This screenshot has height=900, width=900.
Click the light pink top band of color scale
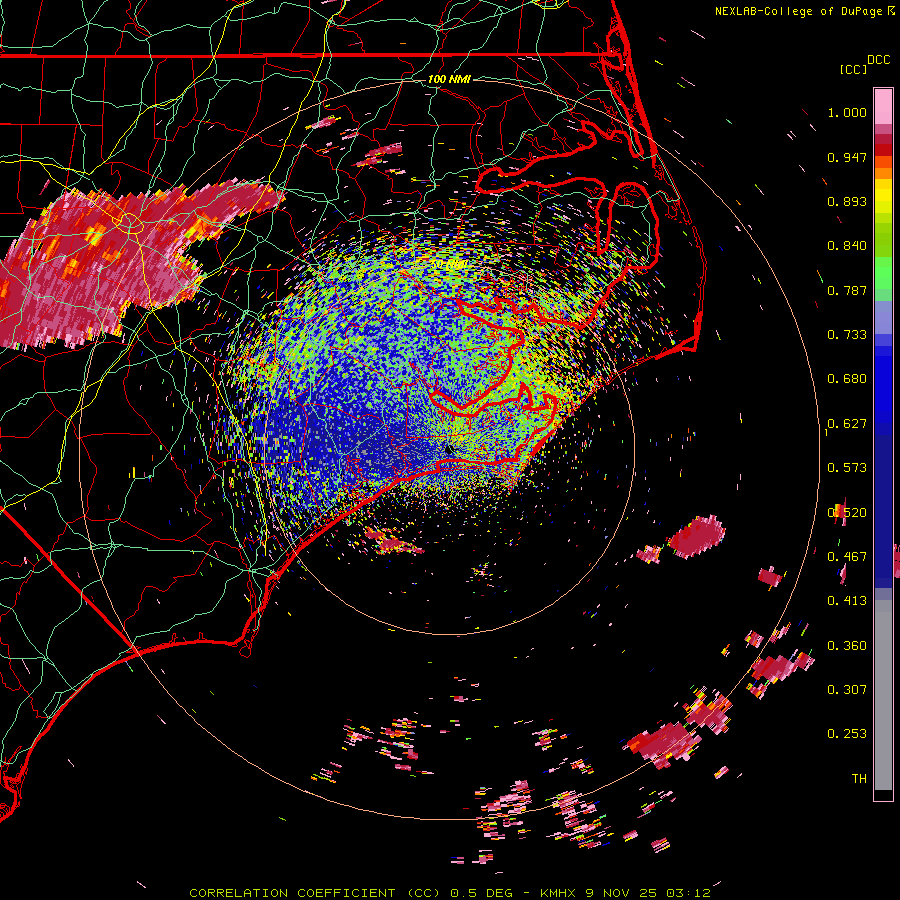coord(883,107)
